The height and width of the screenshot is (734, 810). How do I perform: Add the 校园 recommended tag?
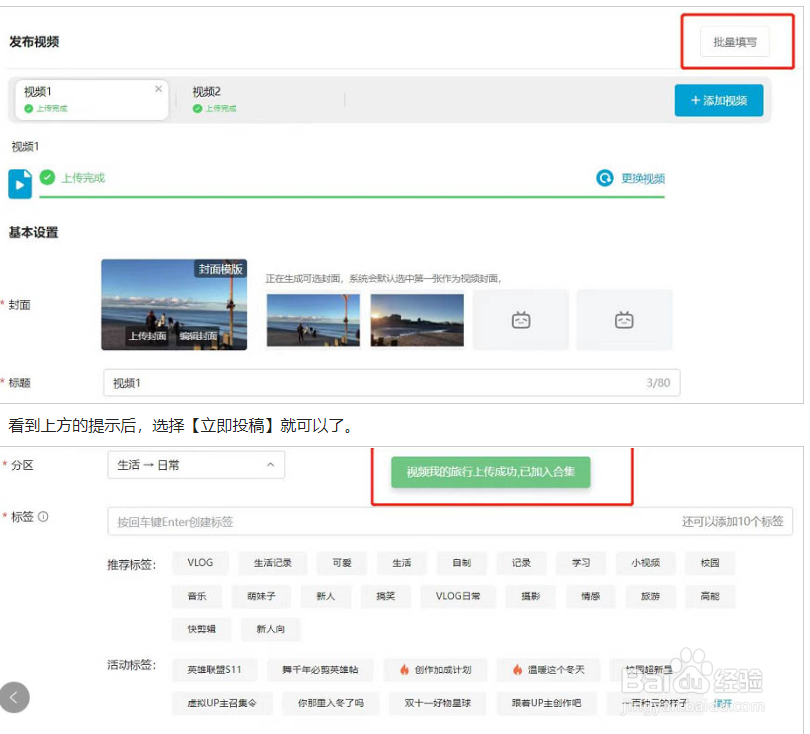710,563
